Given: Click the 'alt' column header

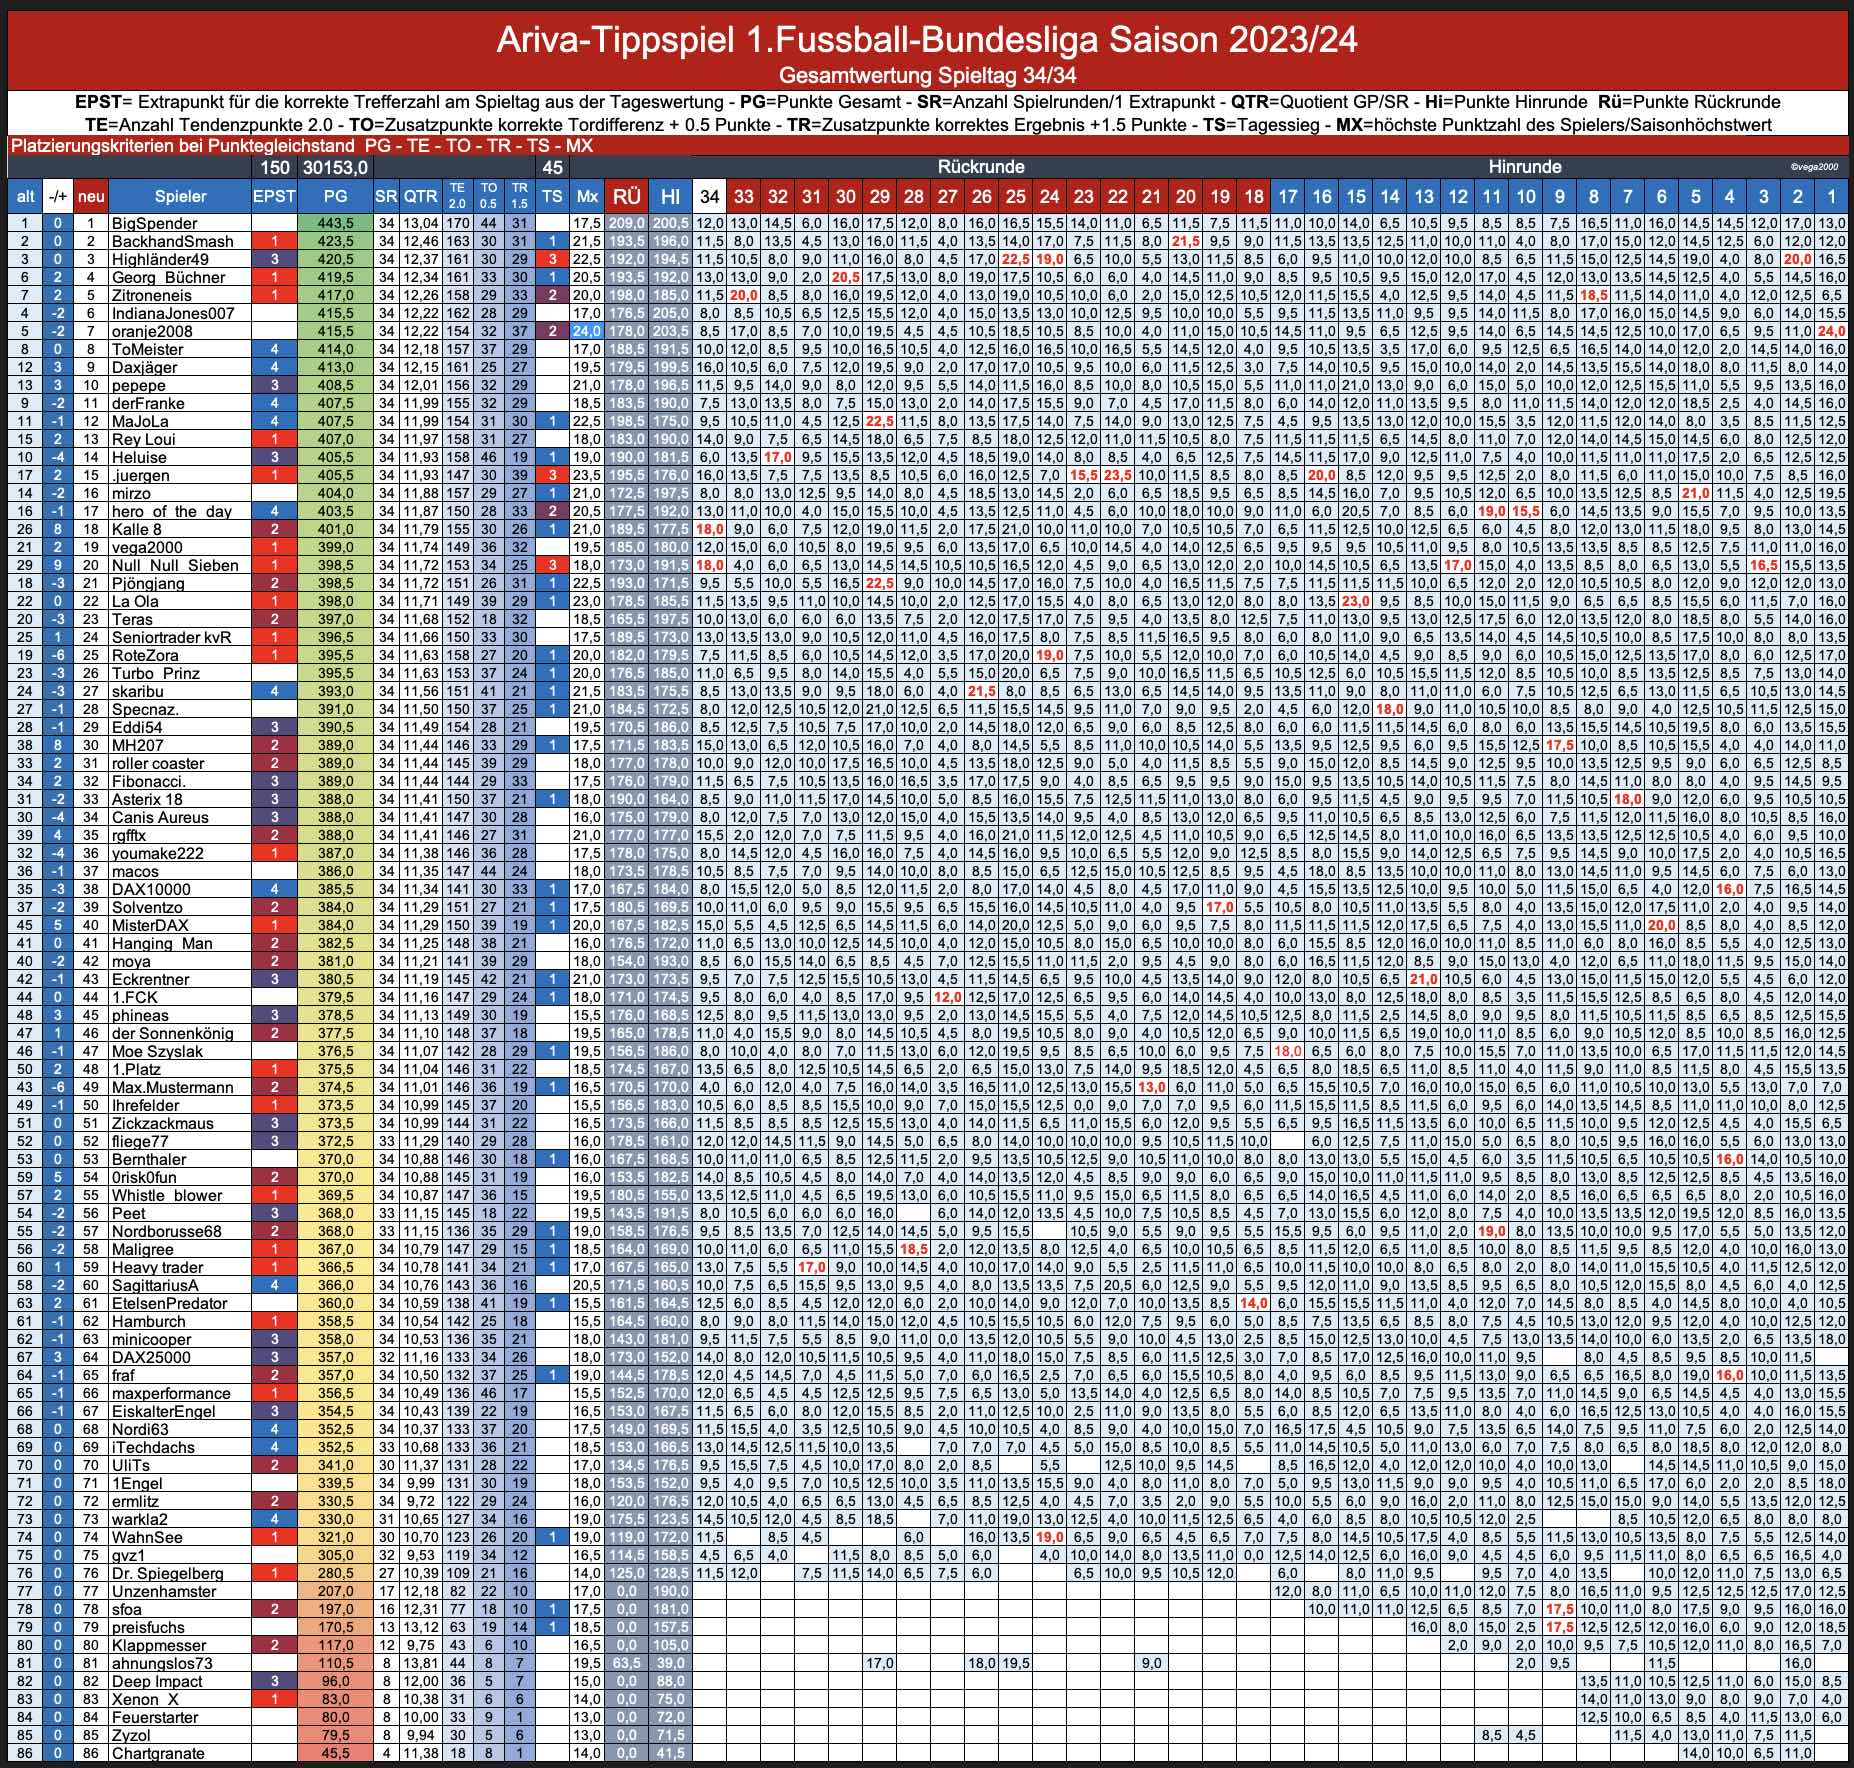Looking at the screenshot, I should coord(26,196).
